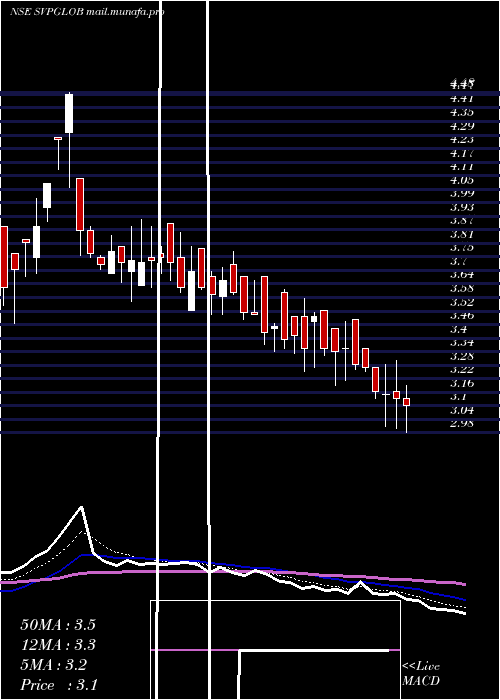Select the 3.04 price axis label
Image resolution: width=500 pixels, height=700 pixels.
click(x=462, y=410)
